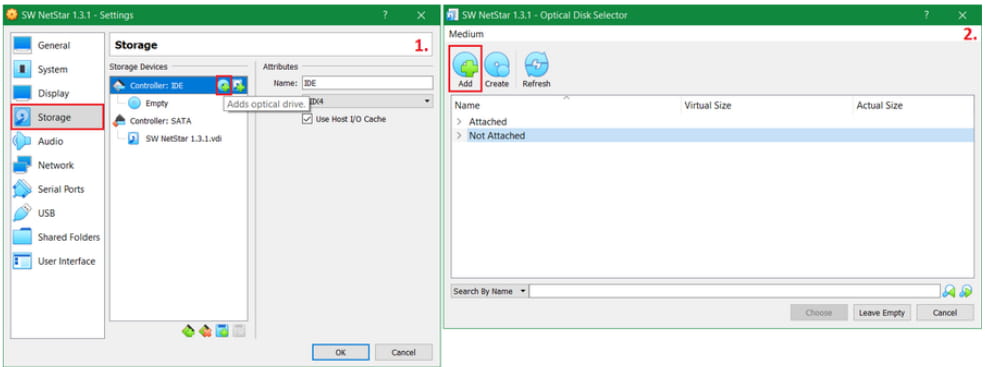985x367 pixels.
Task: Close the Settings window
Action: [421, 15]
